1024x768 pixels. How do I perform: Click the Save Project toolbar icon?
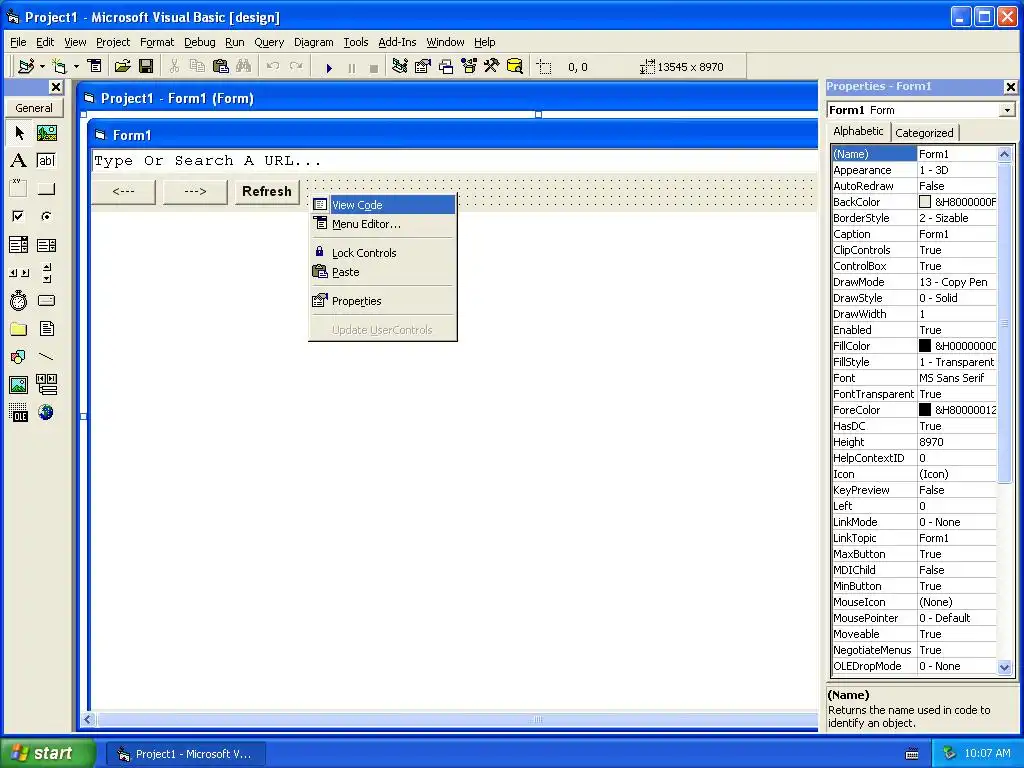146,67
